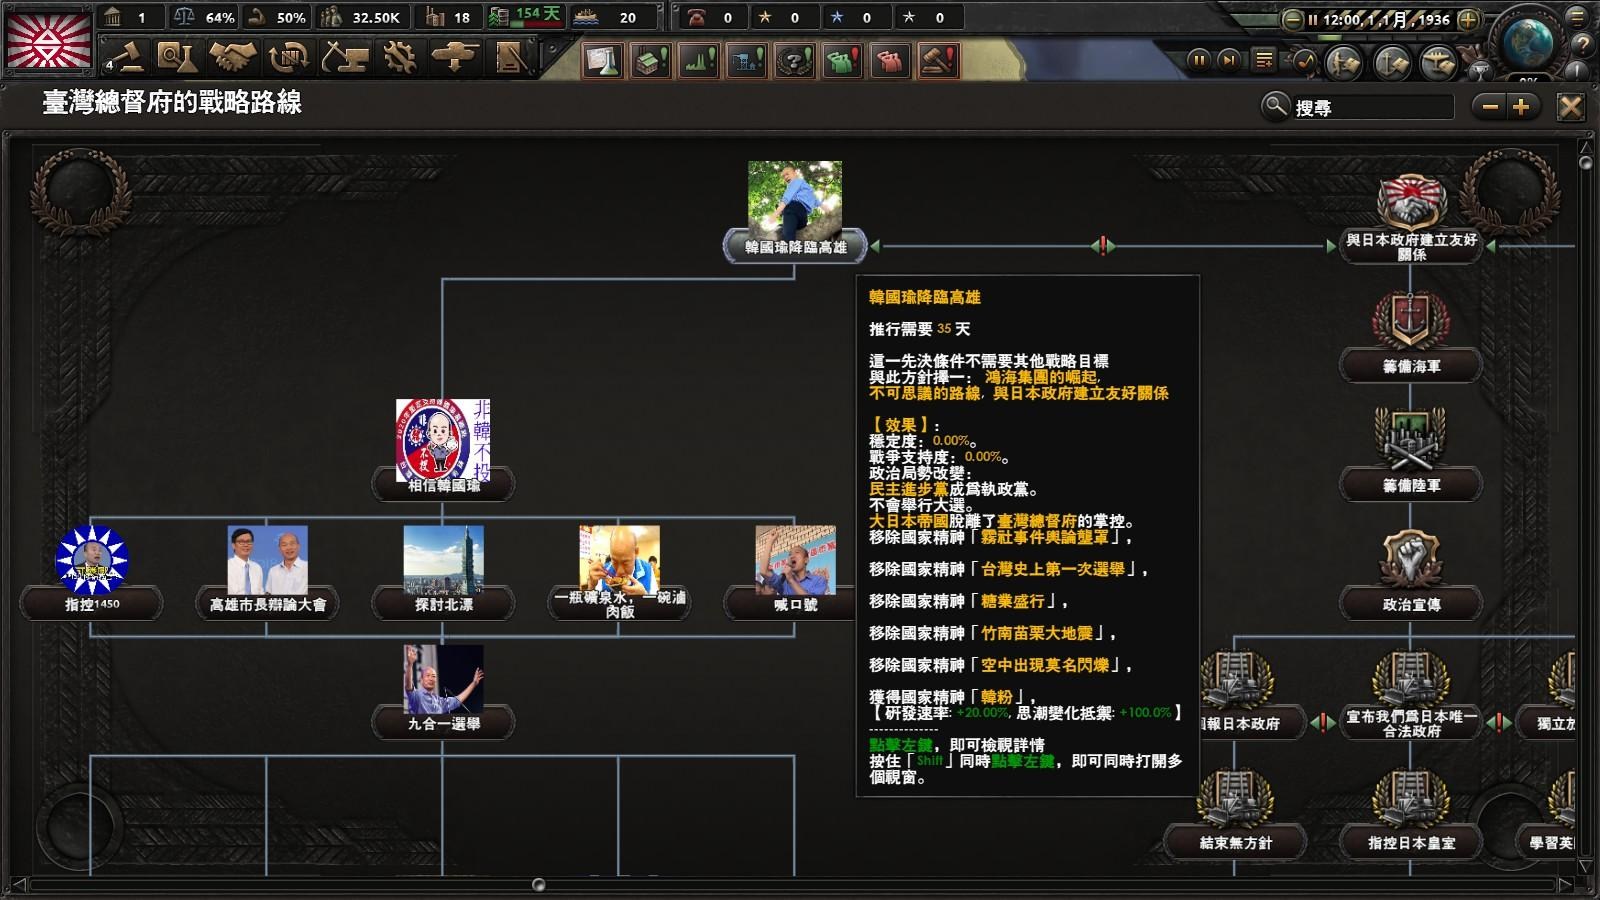Click the horizontal focus tree scrollbar handle
This screenshot has height=900, width=1600.
(x=539, y=885)
